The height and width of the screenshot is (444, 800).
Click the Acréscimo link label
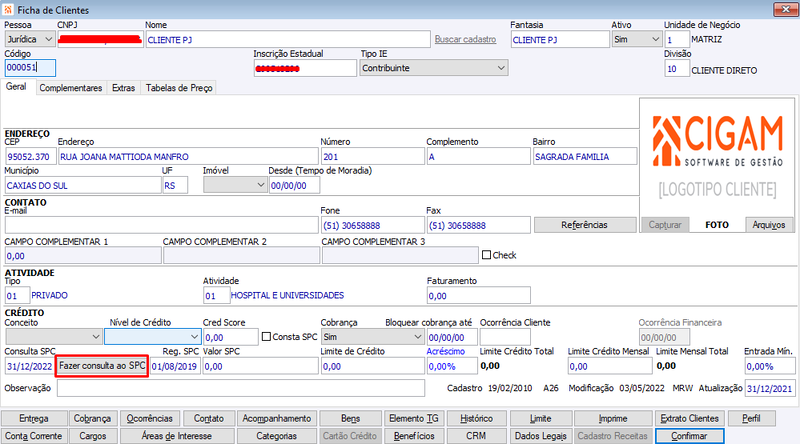(x=446, y=351)
